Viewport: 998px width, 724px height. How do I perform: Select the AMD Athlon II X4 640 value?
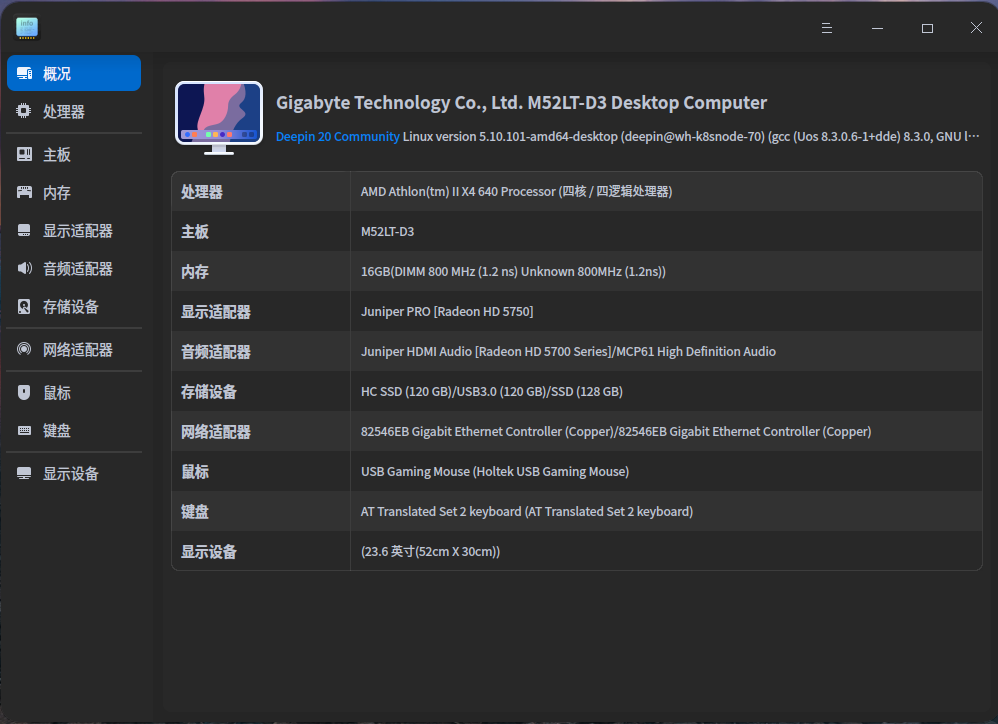pos(516,191)
